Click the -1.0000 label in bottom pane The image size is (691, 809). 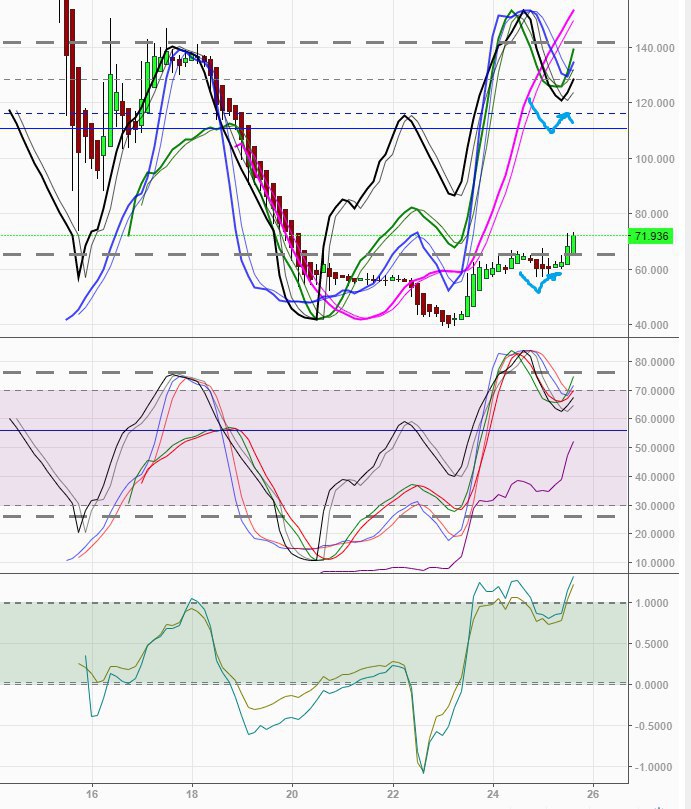pyautogui.click(x=652, y=768)
